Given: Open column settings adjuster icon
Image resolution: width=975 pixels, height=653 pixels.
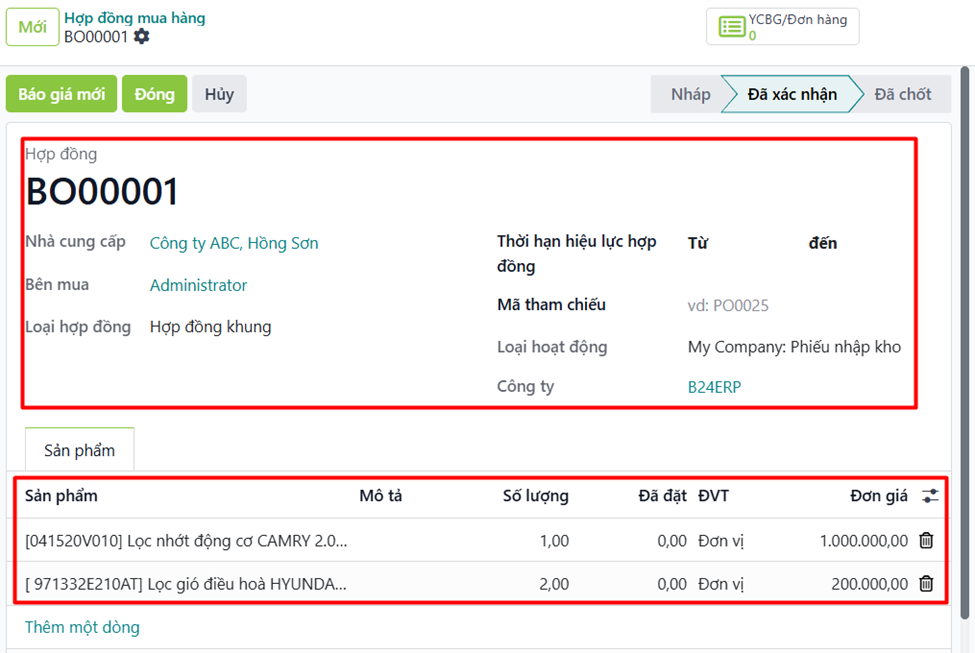Looking at the screenshot, I should coord(930,496).
